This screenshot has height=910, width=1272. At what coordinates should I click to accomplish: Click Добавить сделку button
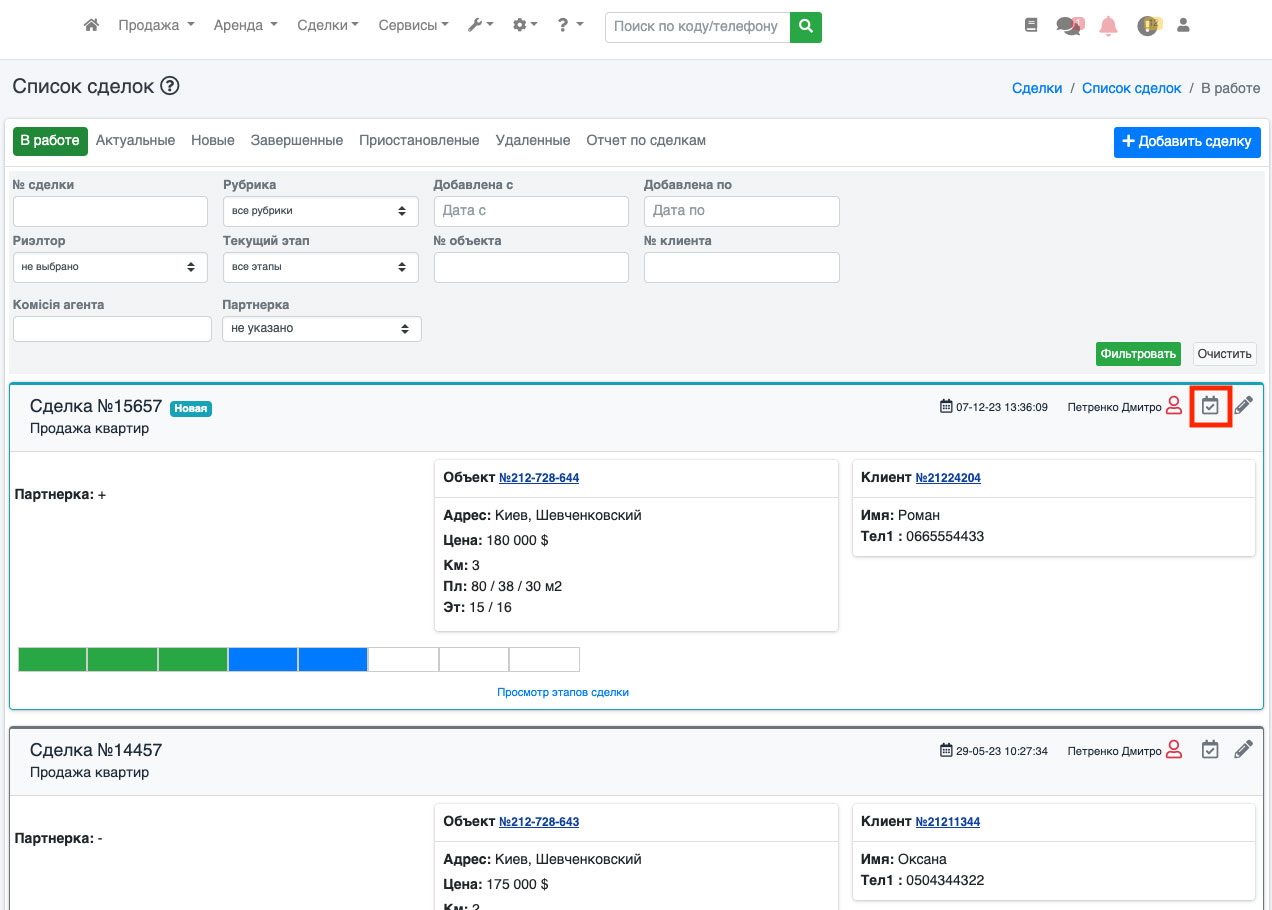click(1186, 142)
